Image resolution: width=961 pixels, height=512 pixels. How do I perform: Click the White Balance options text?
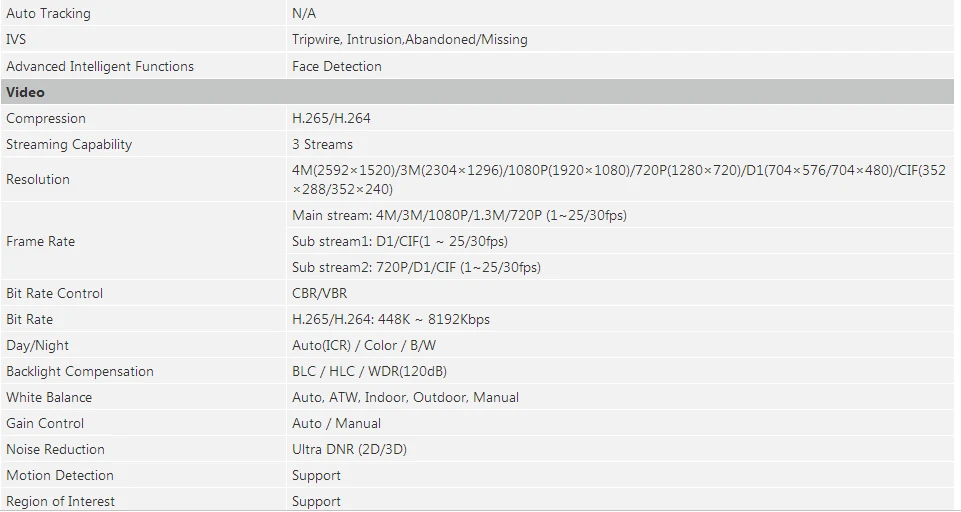(405, 397)
